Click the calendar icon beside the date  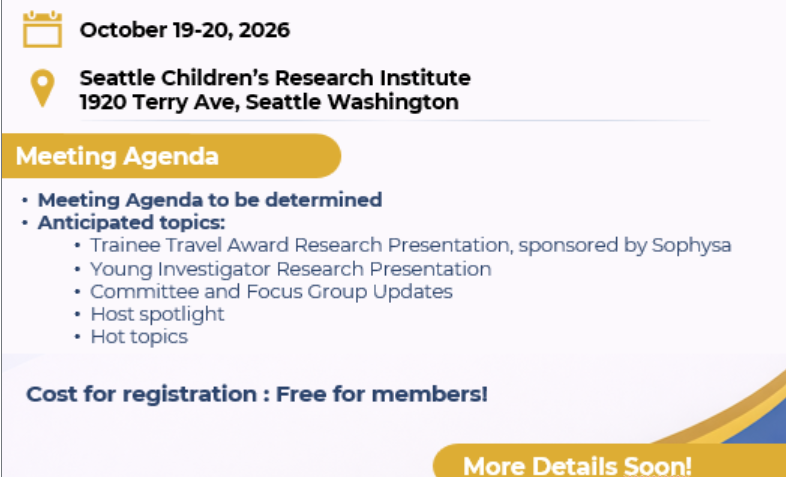[42, 30]
